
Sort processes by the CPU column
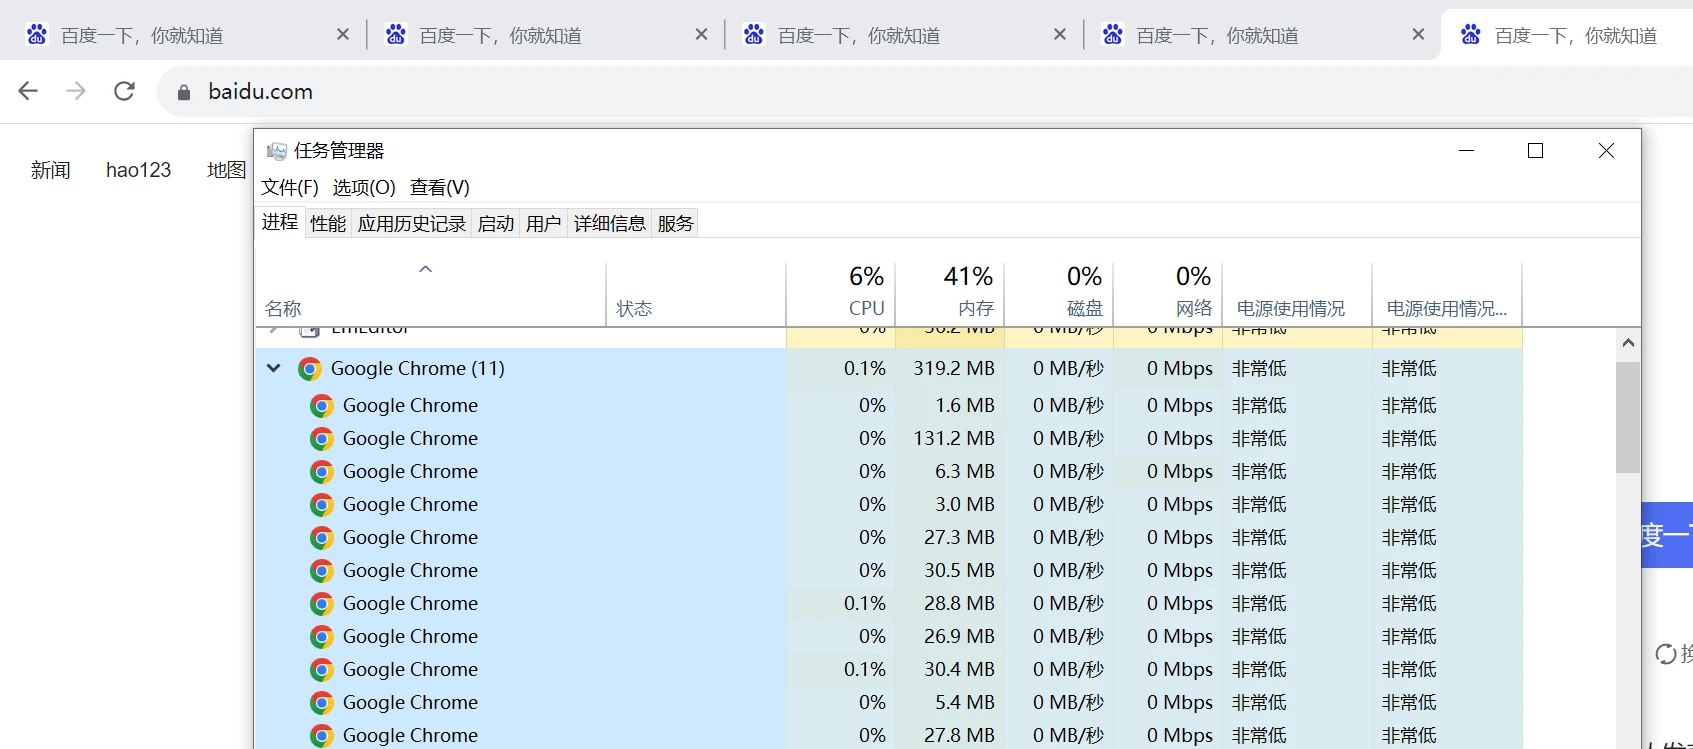(841, 294)
